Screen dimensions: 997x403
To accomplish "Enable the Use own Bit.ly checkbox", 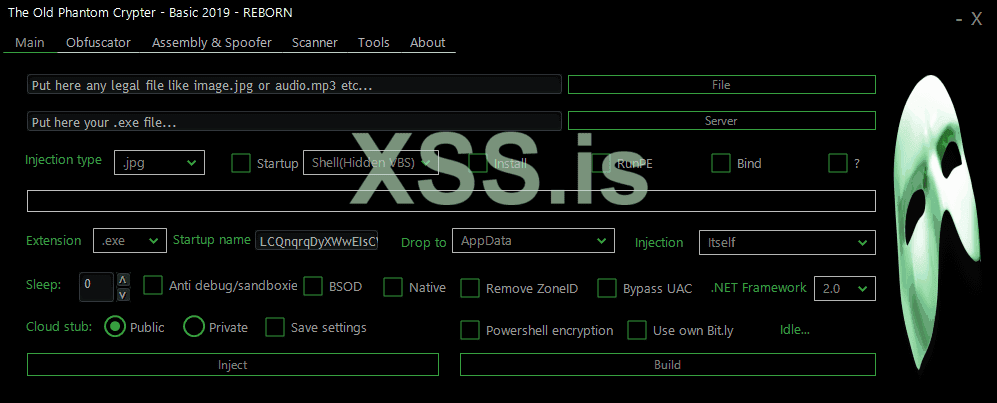I will pyautogui.click(x=636, y=330).
